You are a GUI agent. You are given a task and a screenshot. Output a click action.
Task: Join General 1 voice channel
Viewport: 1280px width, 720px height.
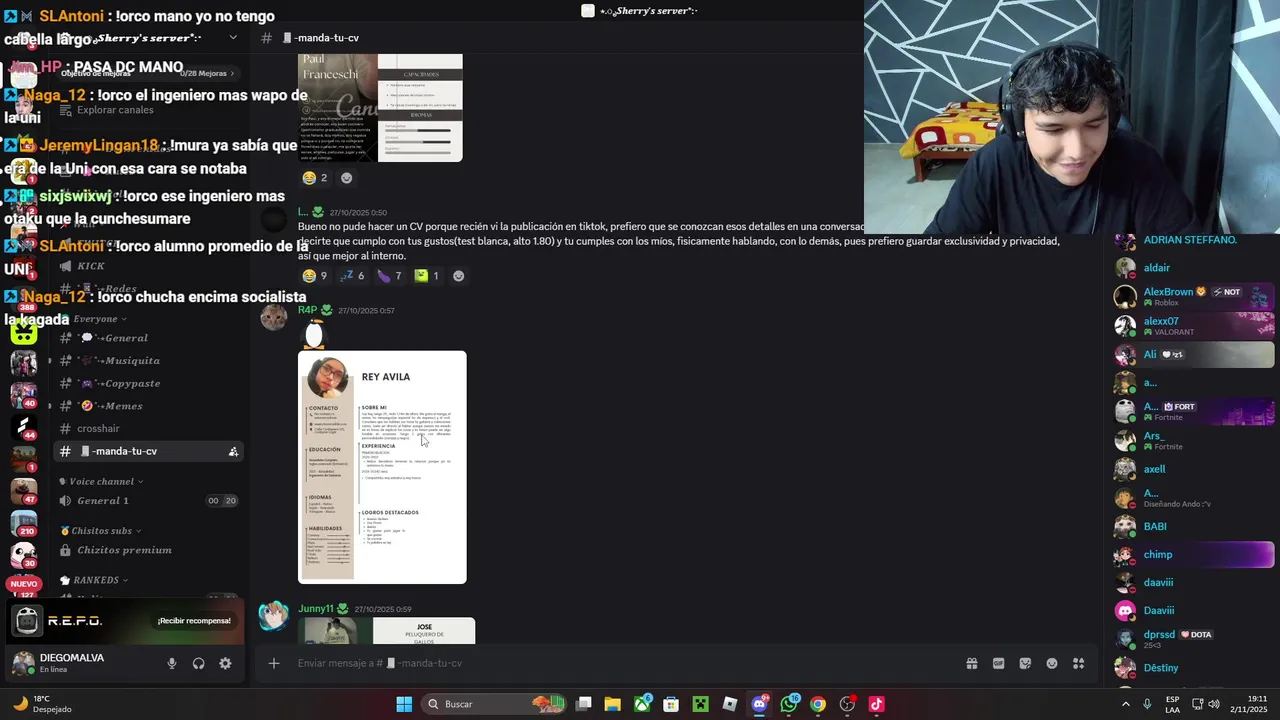coord(148,501)
